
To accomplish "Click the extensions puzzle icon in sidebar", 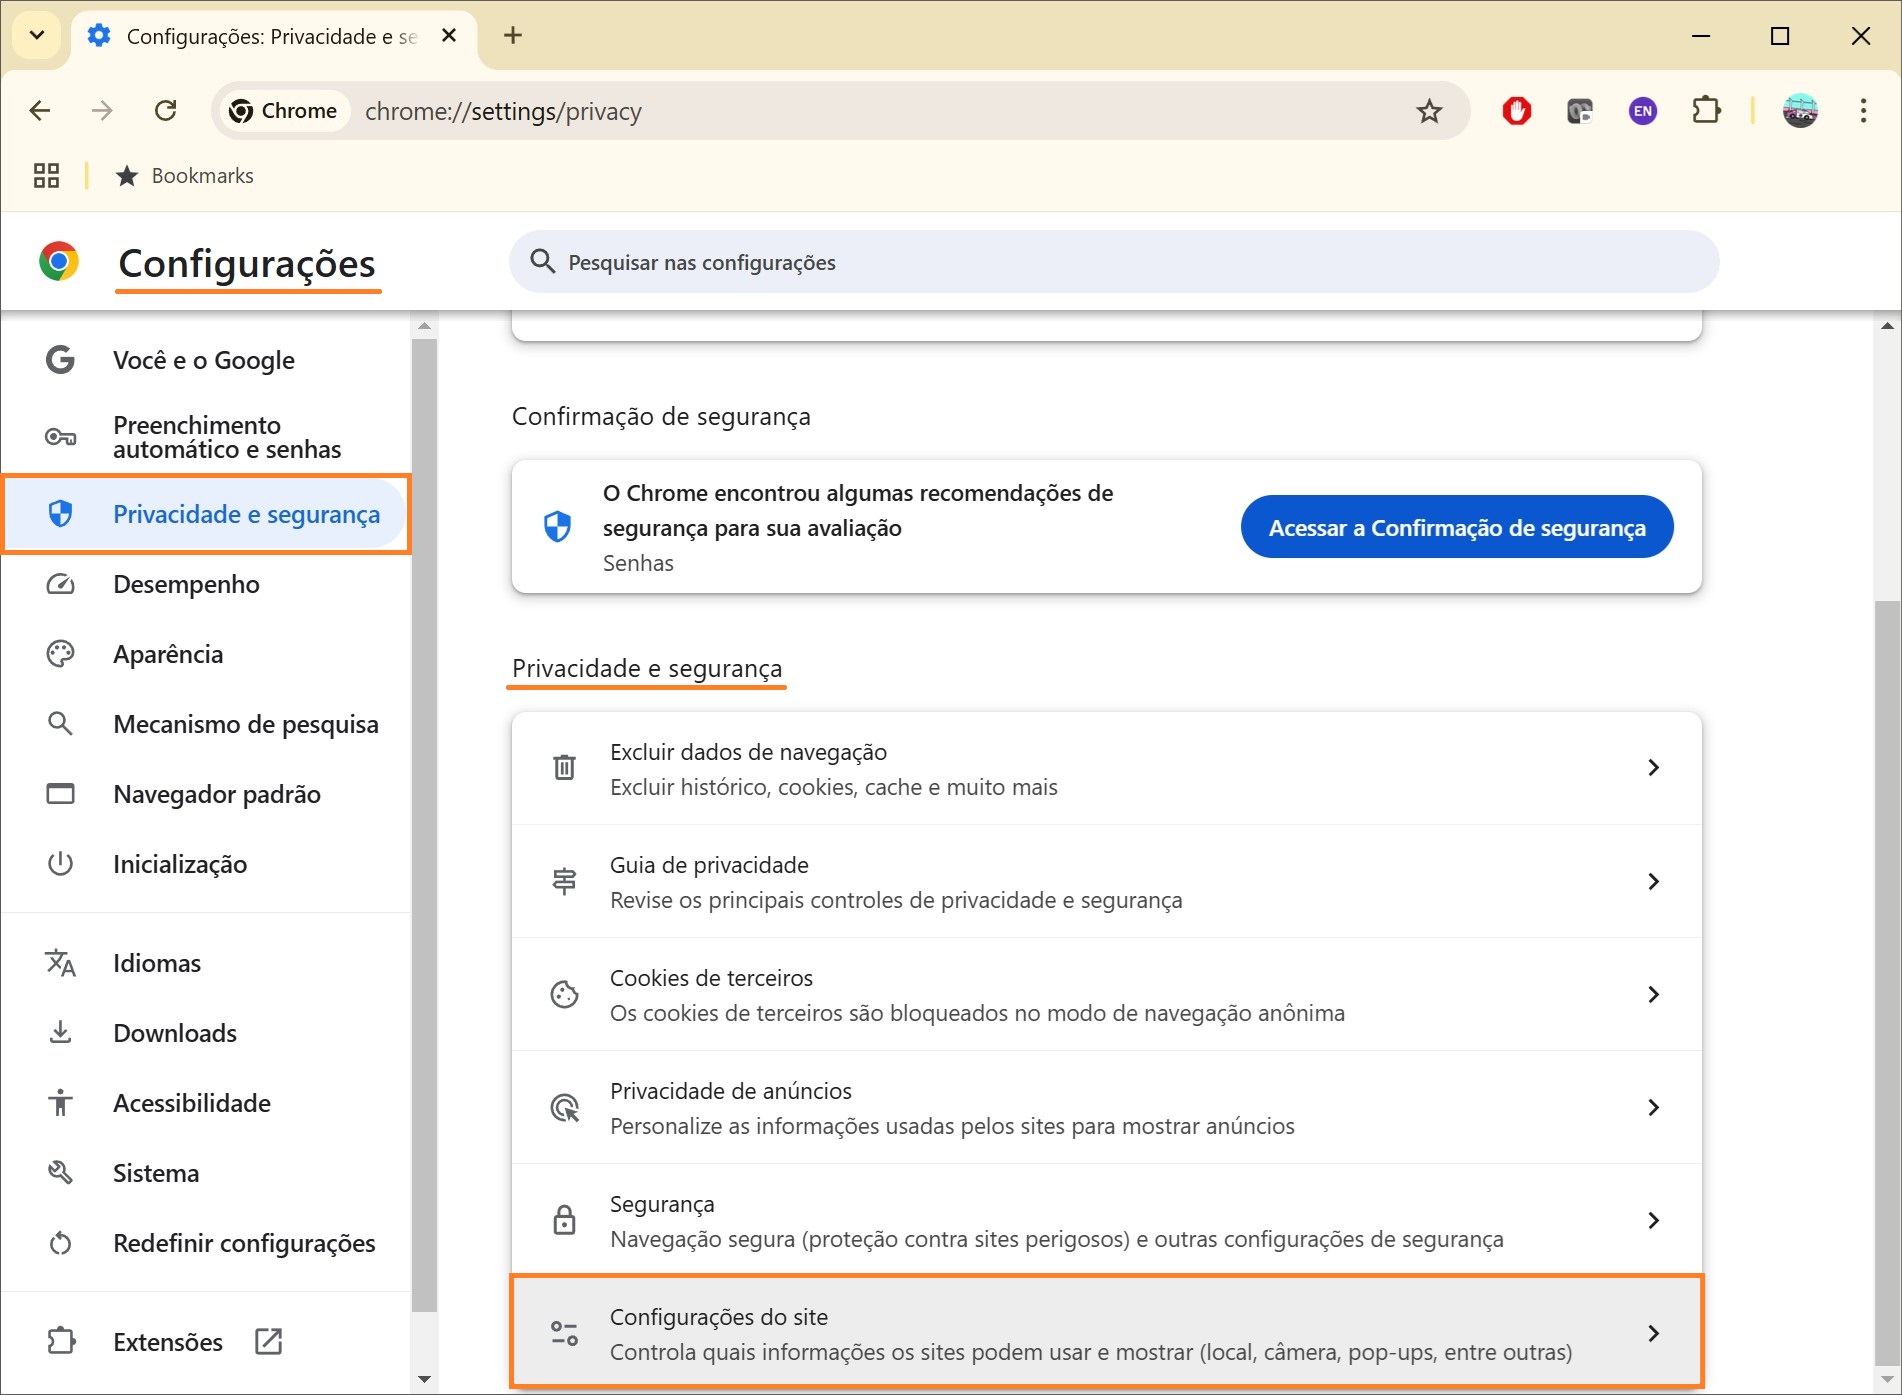I will pos(61,1341).
